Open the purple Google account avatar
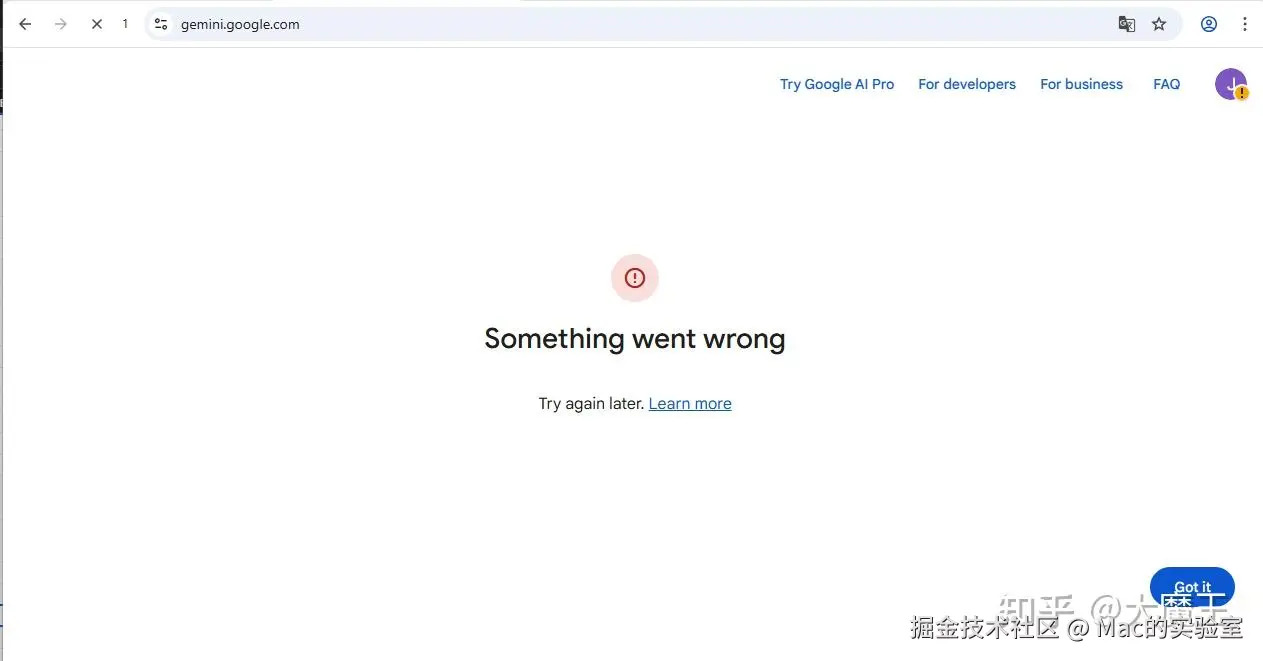This screenshot has width=1263, height=661. click(x=1230, y=84)
